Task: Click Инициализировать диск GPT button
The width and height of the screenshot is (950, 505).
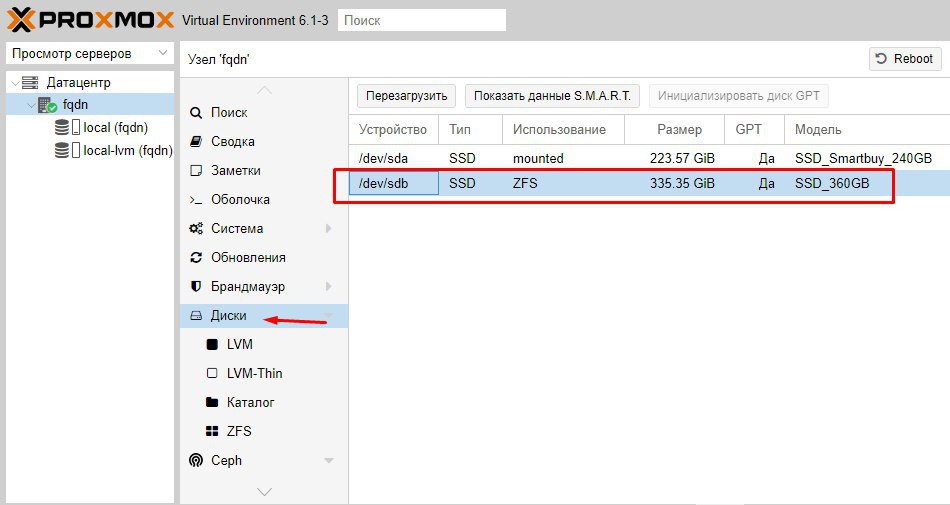Action: click(x=739, y=96)
